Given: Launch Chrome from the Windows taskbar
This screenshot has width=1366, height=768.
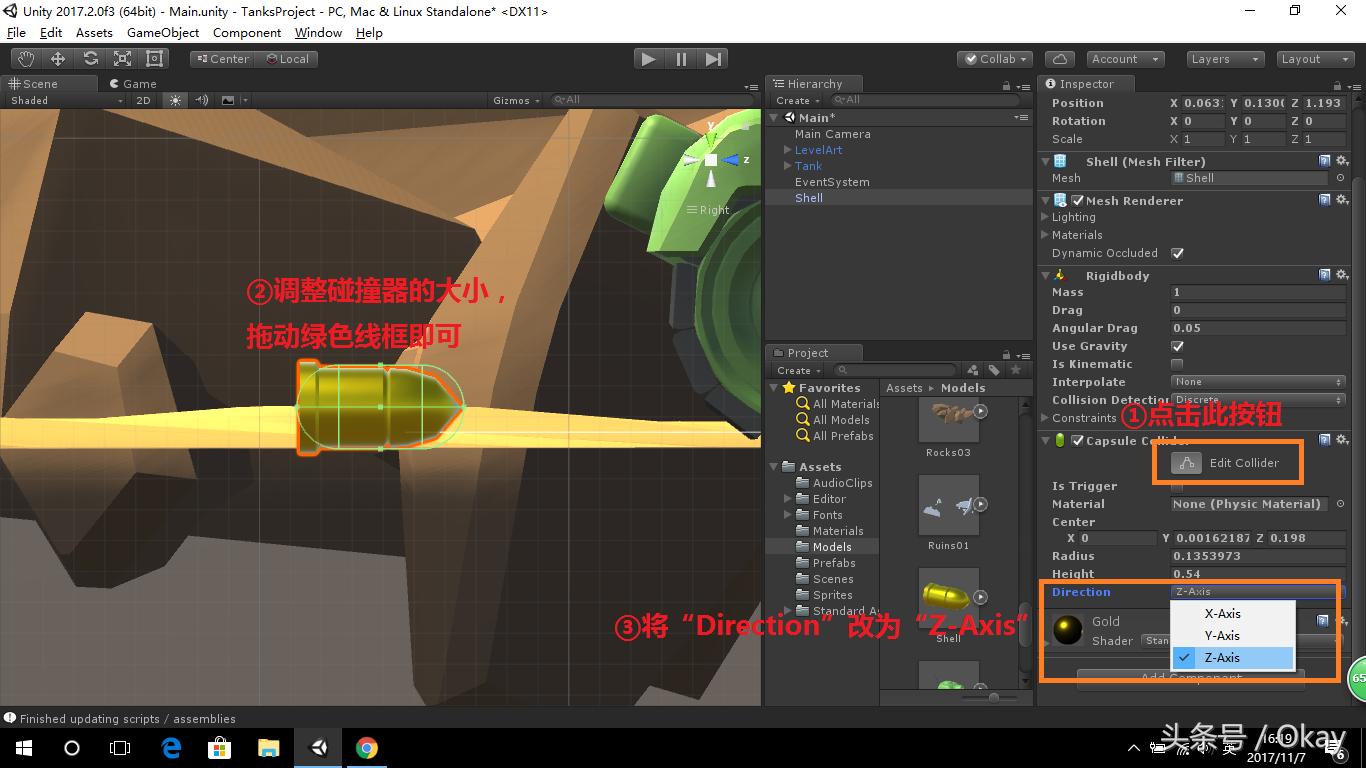Looking at the screenshot, I should point(367,746).
